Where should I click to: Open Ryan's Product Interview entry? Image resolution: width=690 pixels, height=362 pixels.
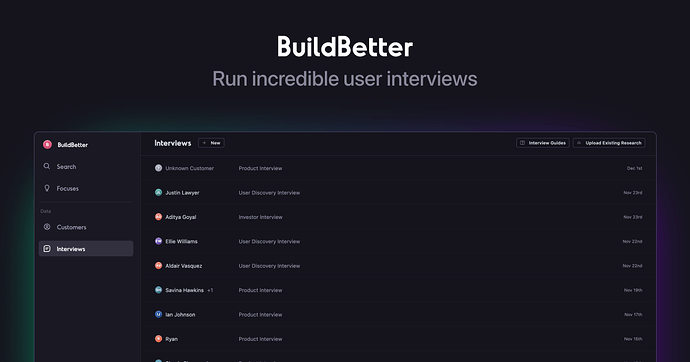coord(398,339)
